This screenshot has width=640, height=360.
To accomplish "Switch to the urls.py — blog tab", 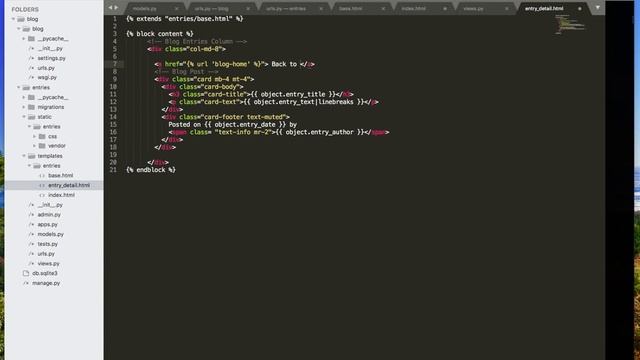I will [x=211, y=9].
